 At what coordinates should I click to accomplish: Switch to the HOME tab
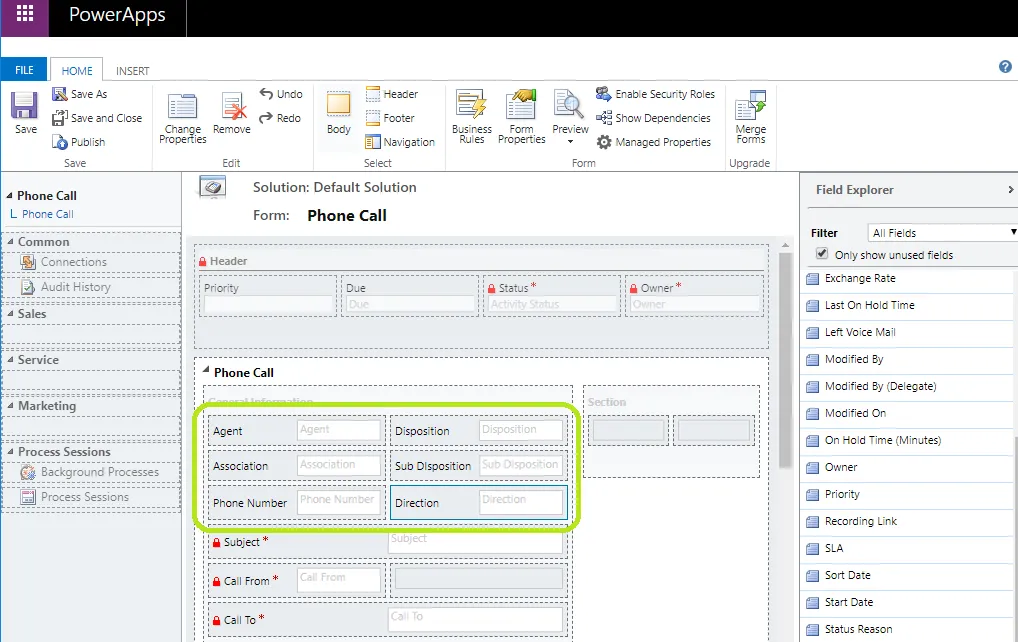(x=77, y=71)
